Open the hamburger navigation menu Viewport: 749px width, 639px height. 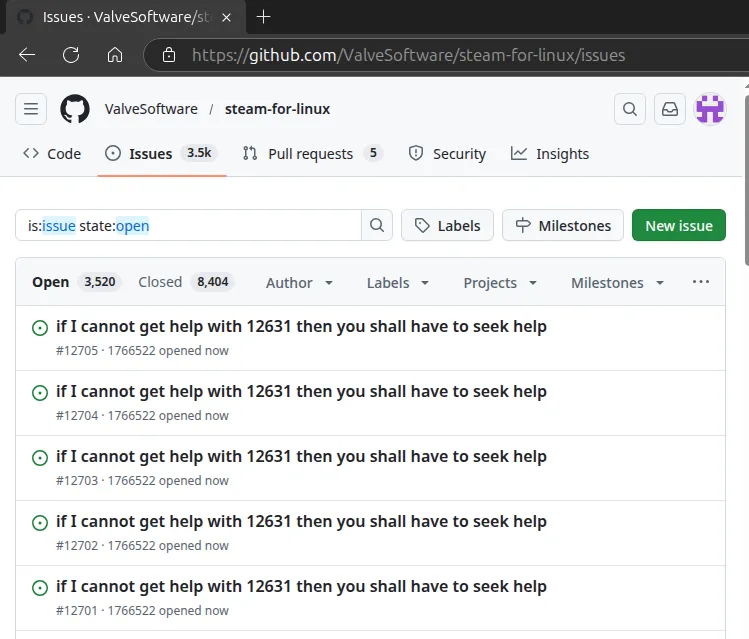click(31, 109)
